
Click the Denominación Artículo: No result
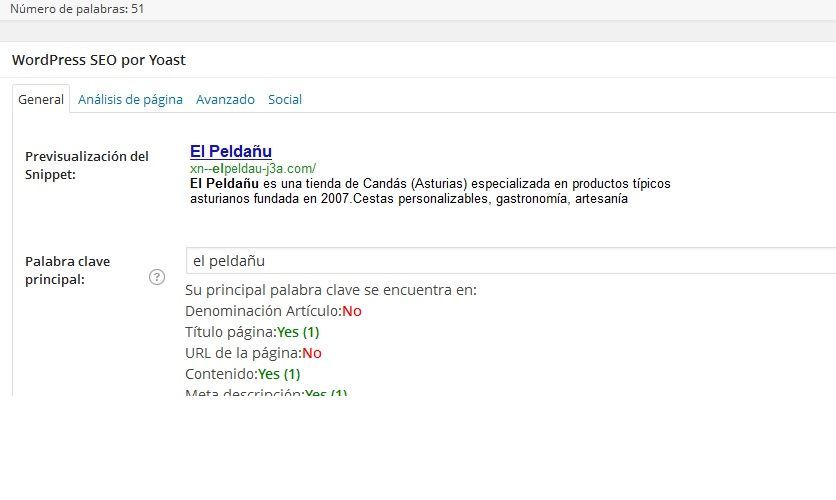tap(273, 311)
